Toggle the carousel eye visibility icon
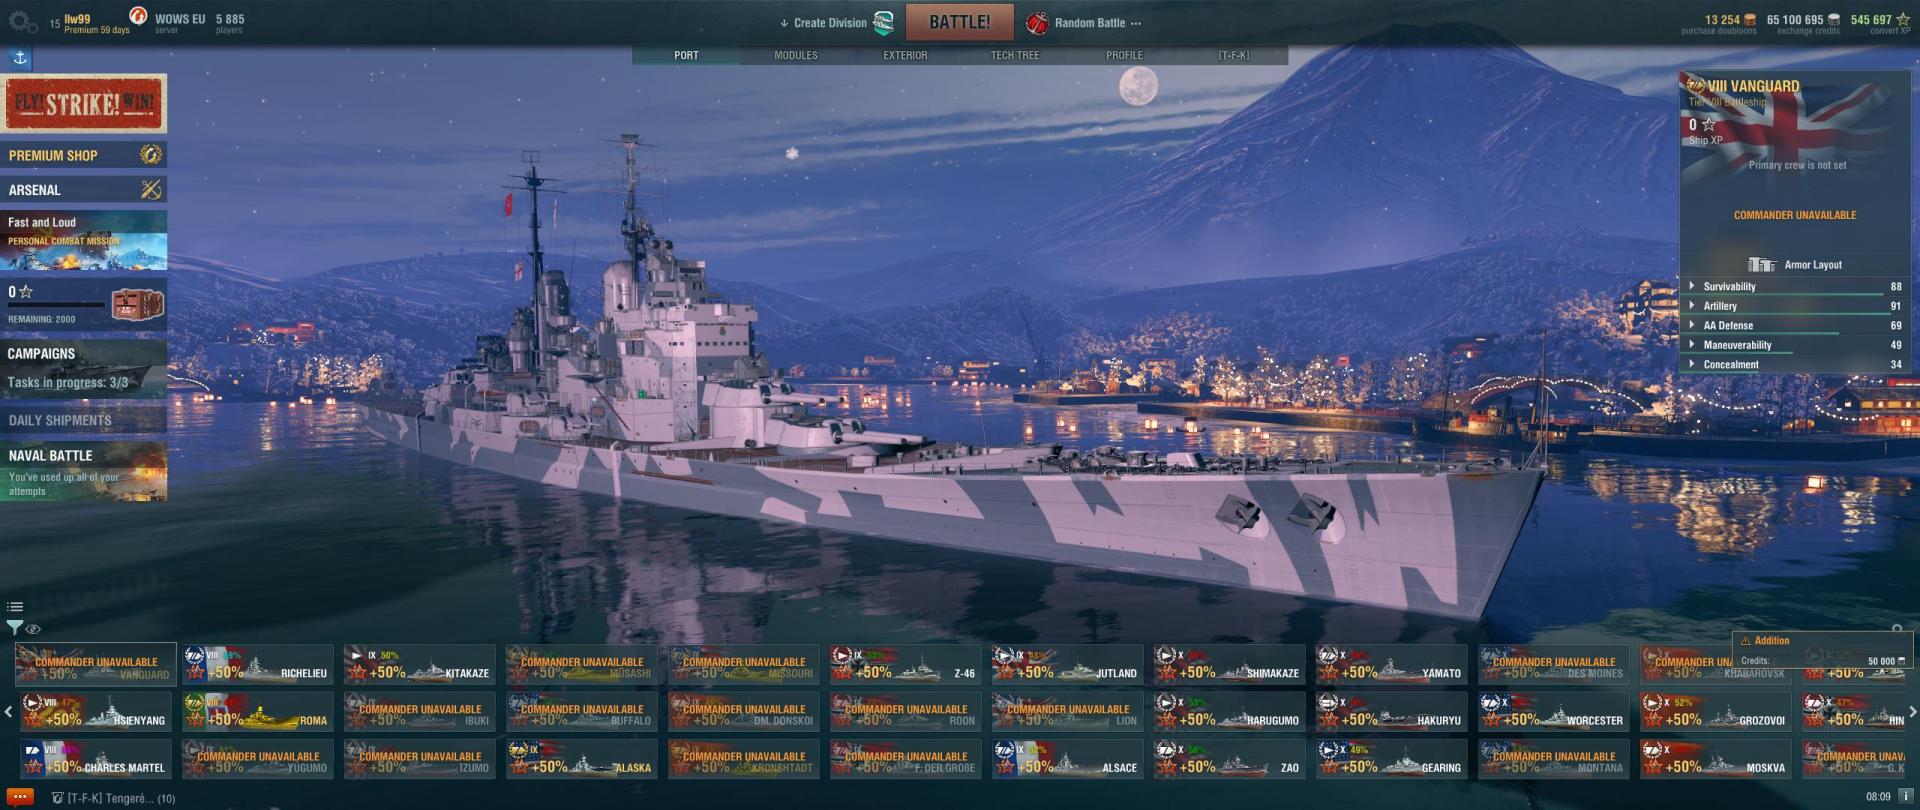The image size is (1920, 810). click(33, 629)
